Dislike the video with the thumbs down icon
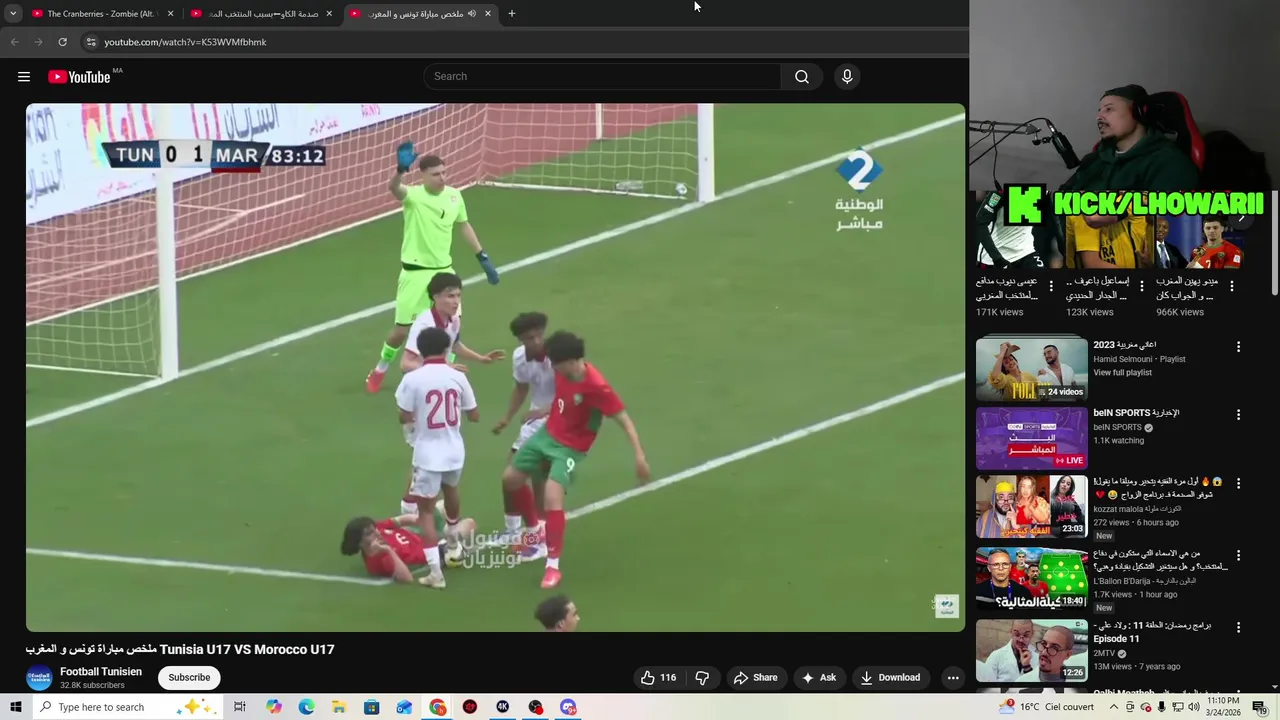The image size is (1280, 720). coord(702,678)
